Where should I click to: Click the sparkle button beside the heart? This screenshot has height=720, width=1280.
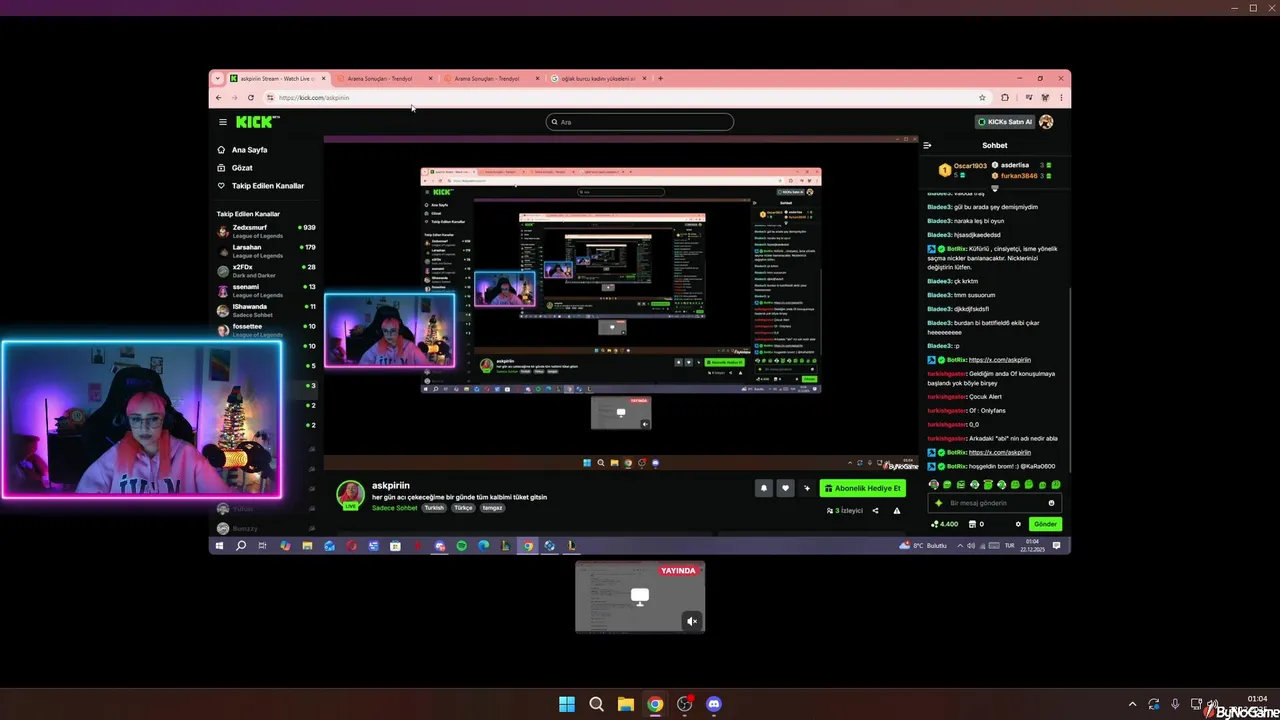(807, 488)
